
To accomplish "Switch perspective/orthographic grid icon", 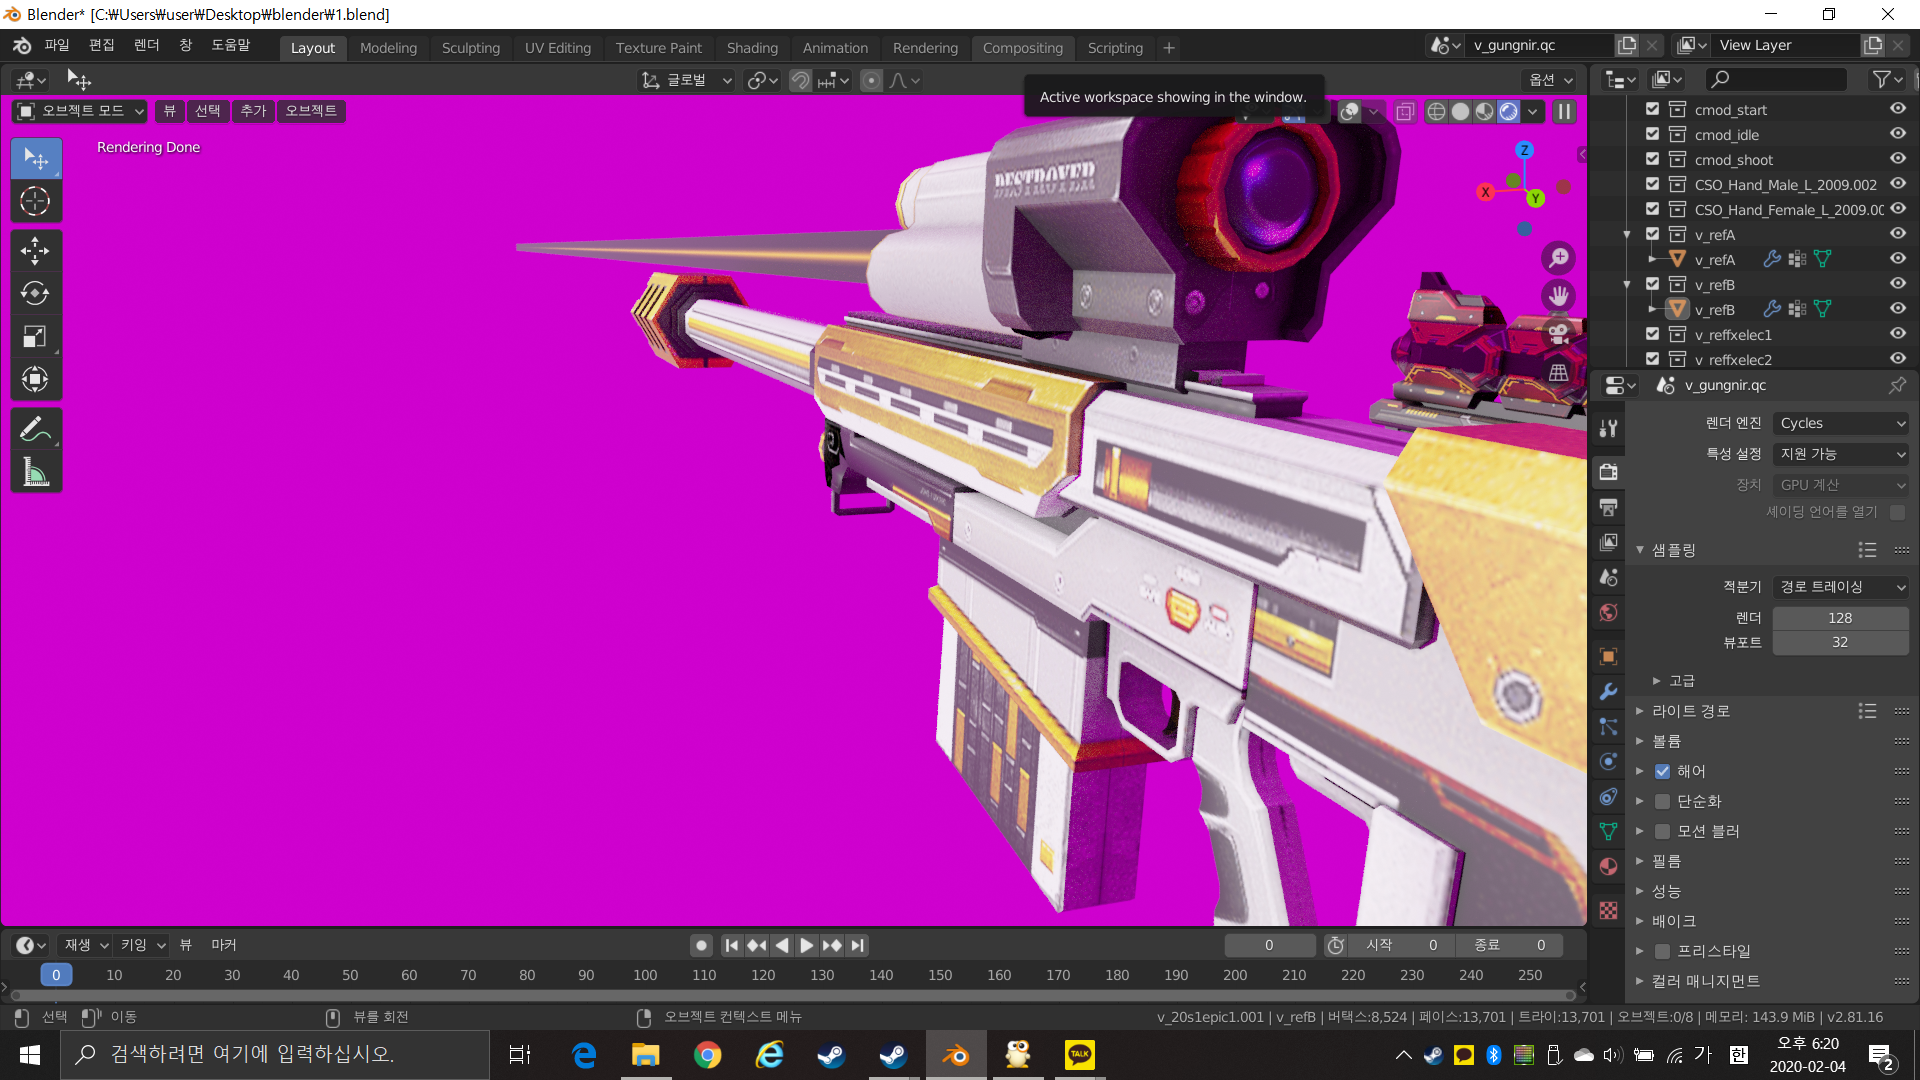I will (x=1558, y=372).
